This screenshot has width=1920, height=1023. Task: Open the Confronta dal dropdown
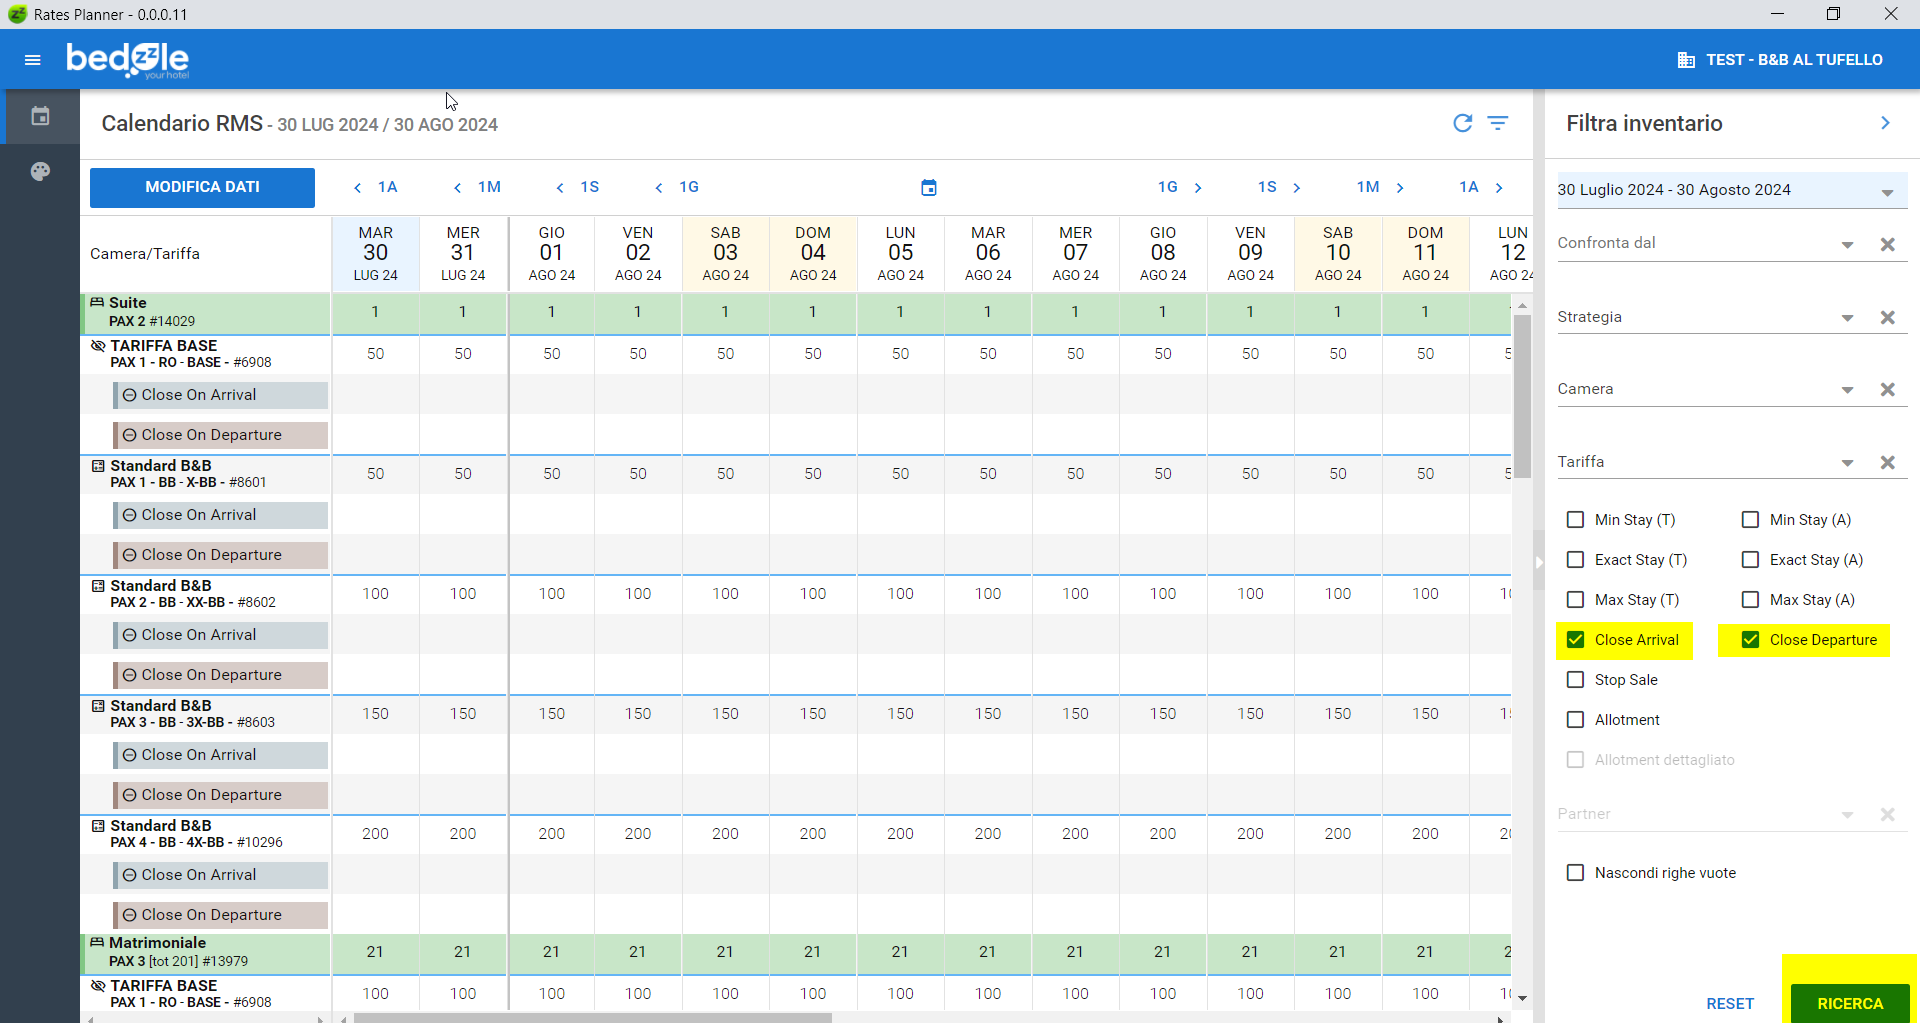[x=1847, y=245]
